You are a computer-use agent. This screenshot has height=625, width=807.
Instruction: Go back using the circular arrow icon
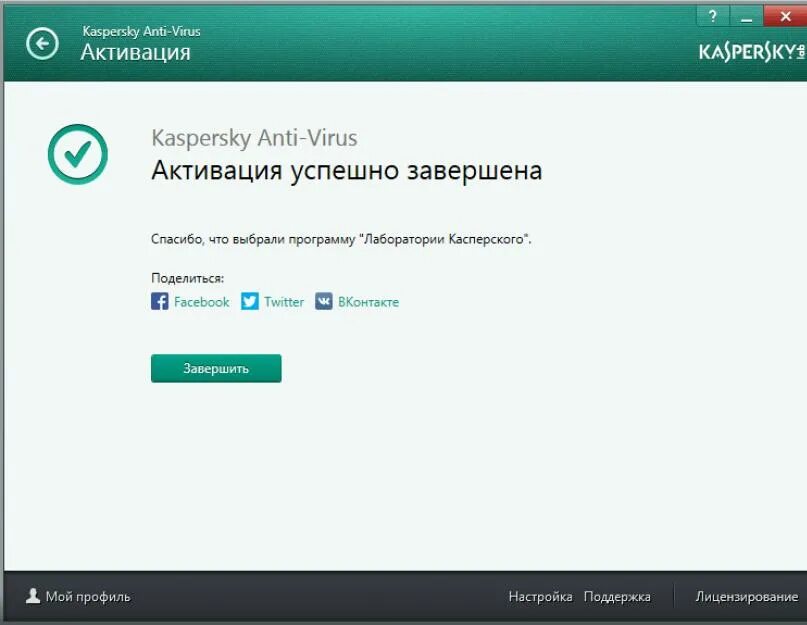[x=42, y=43]
